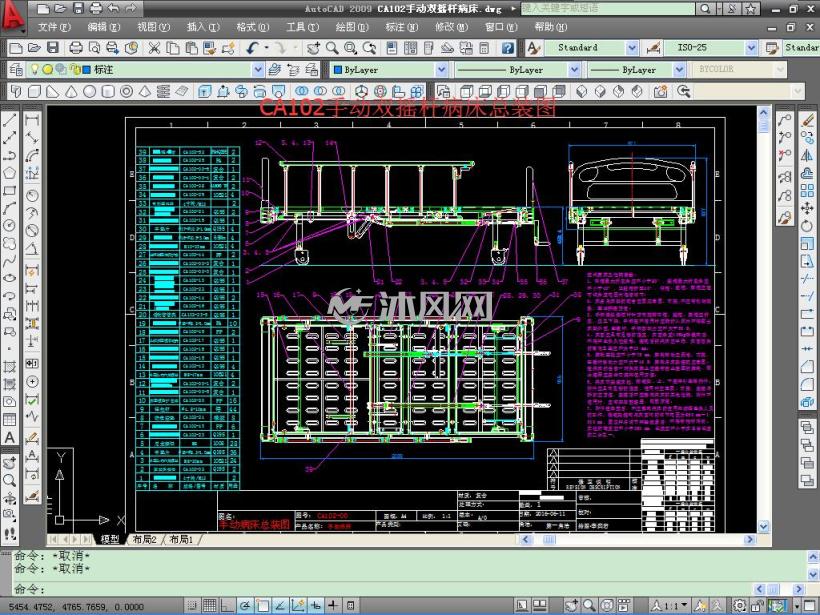This screenshot has width=820, height=615.
Task: Open the Standard text style dropdown
Action: (x=632, y=48)
